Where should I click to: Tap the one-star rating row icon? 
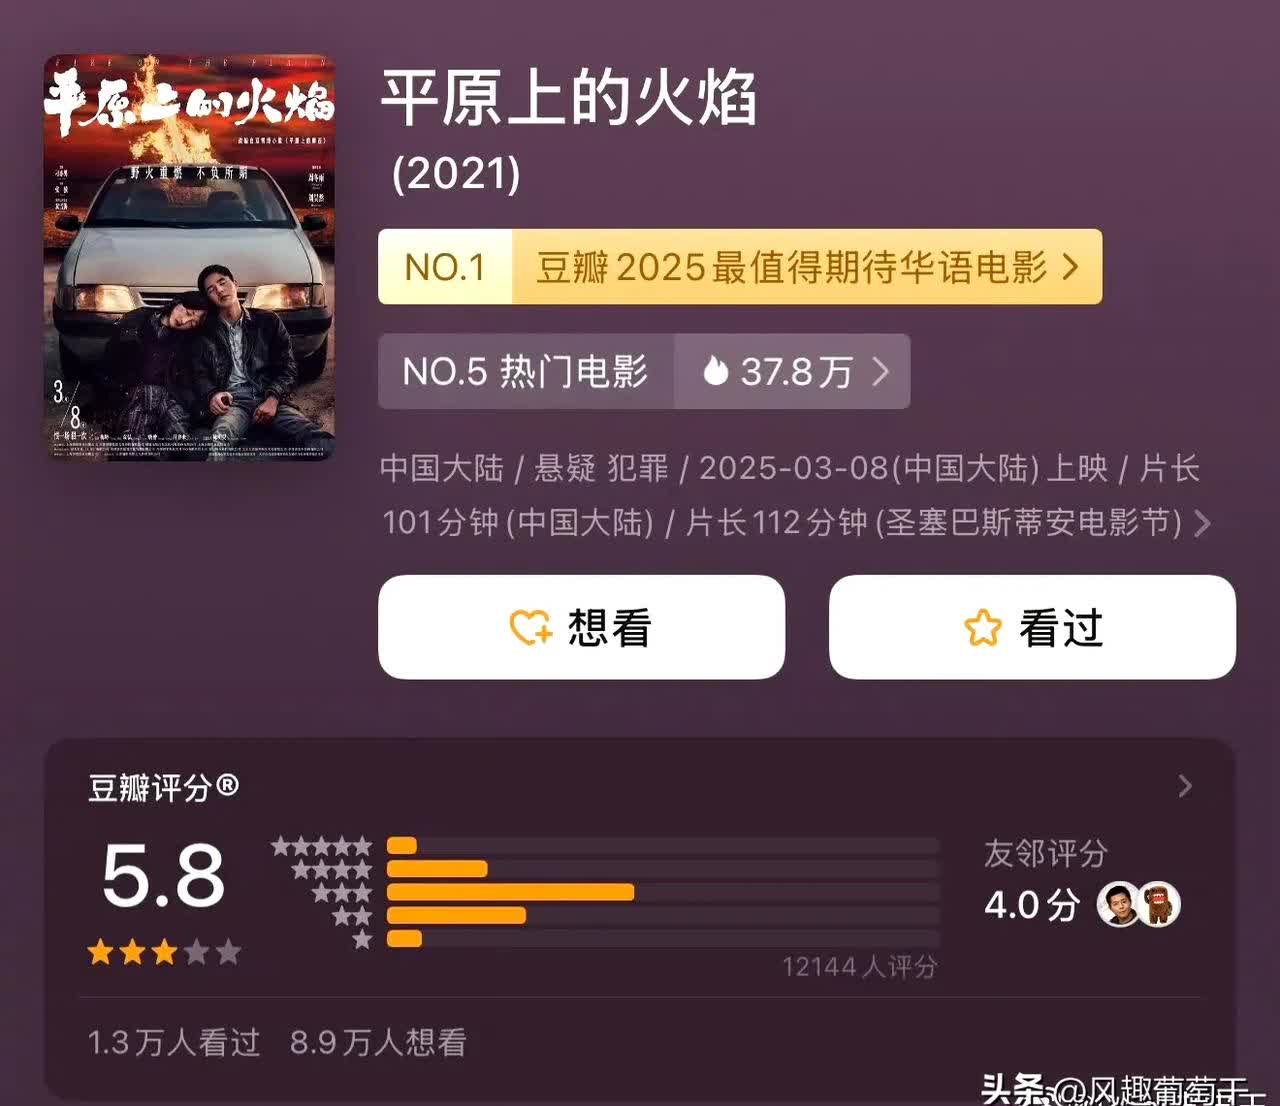coord(362,939)
